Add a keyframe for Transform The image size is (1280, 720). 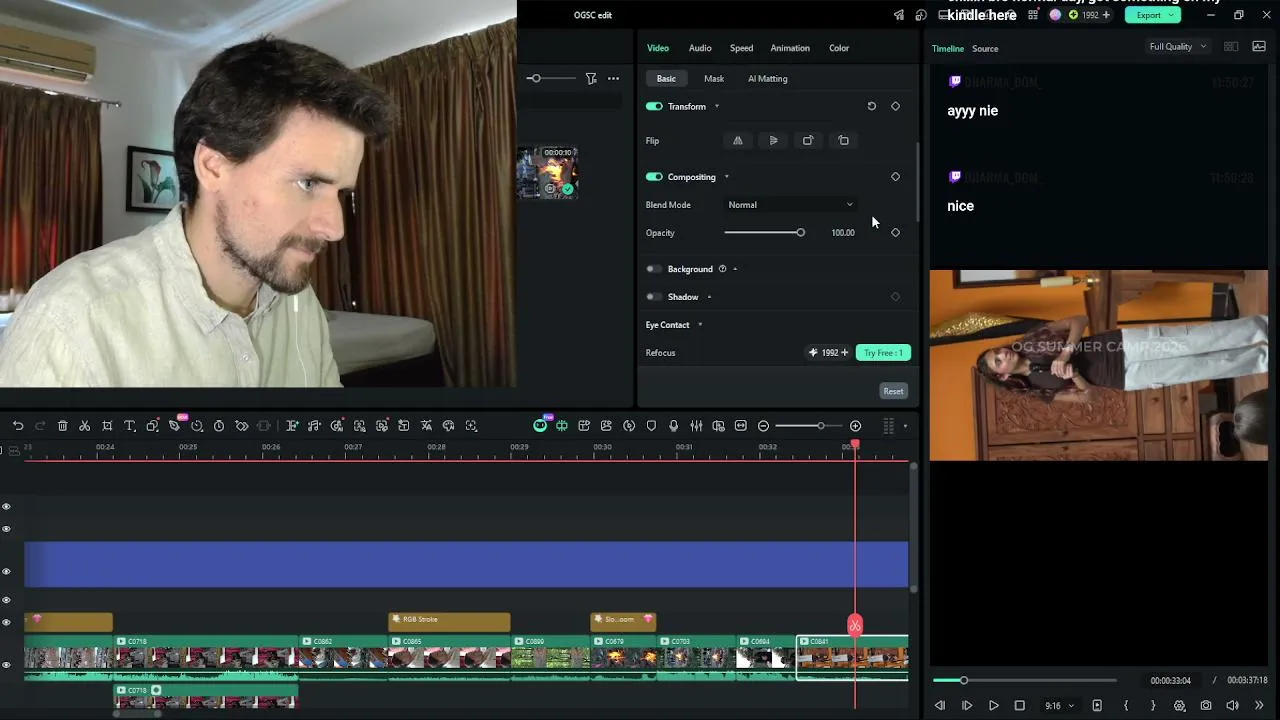click(x=895, y=106)
